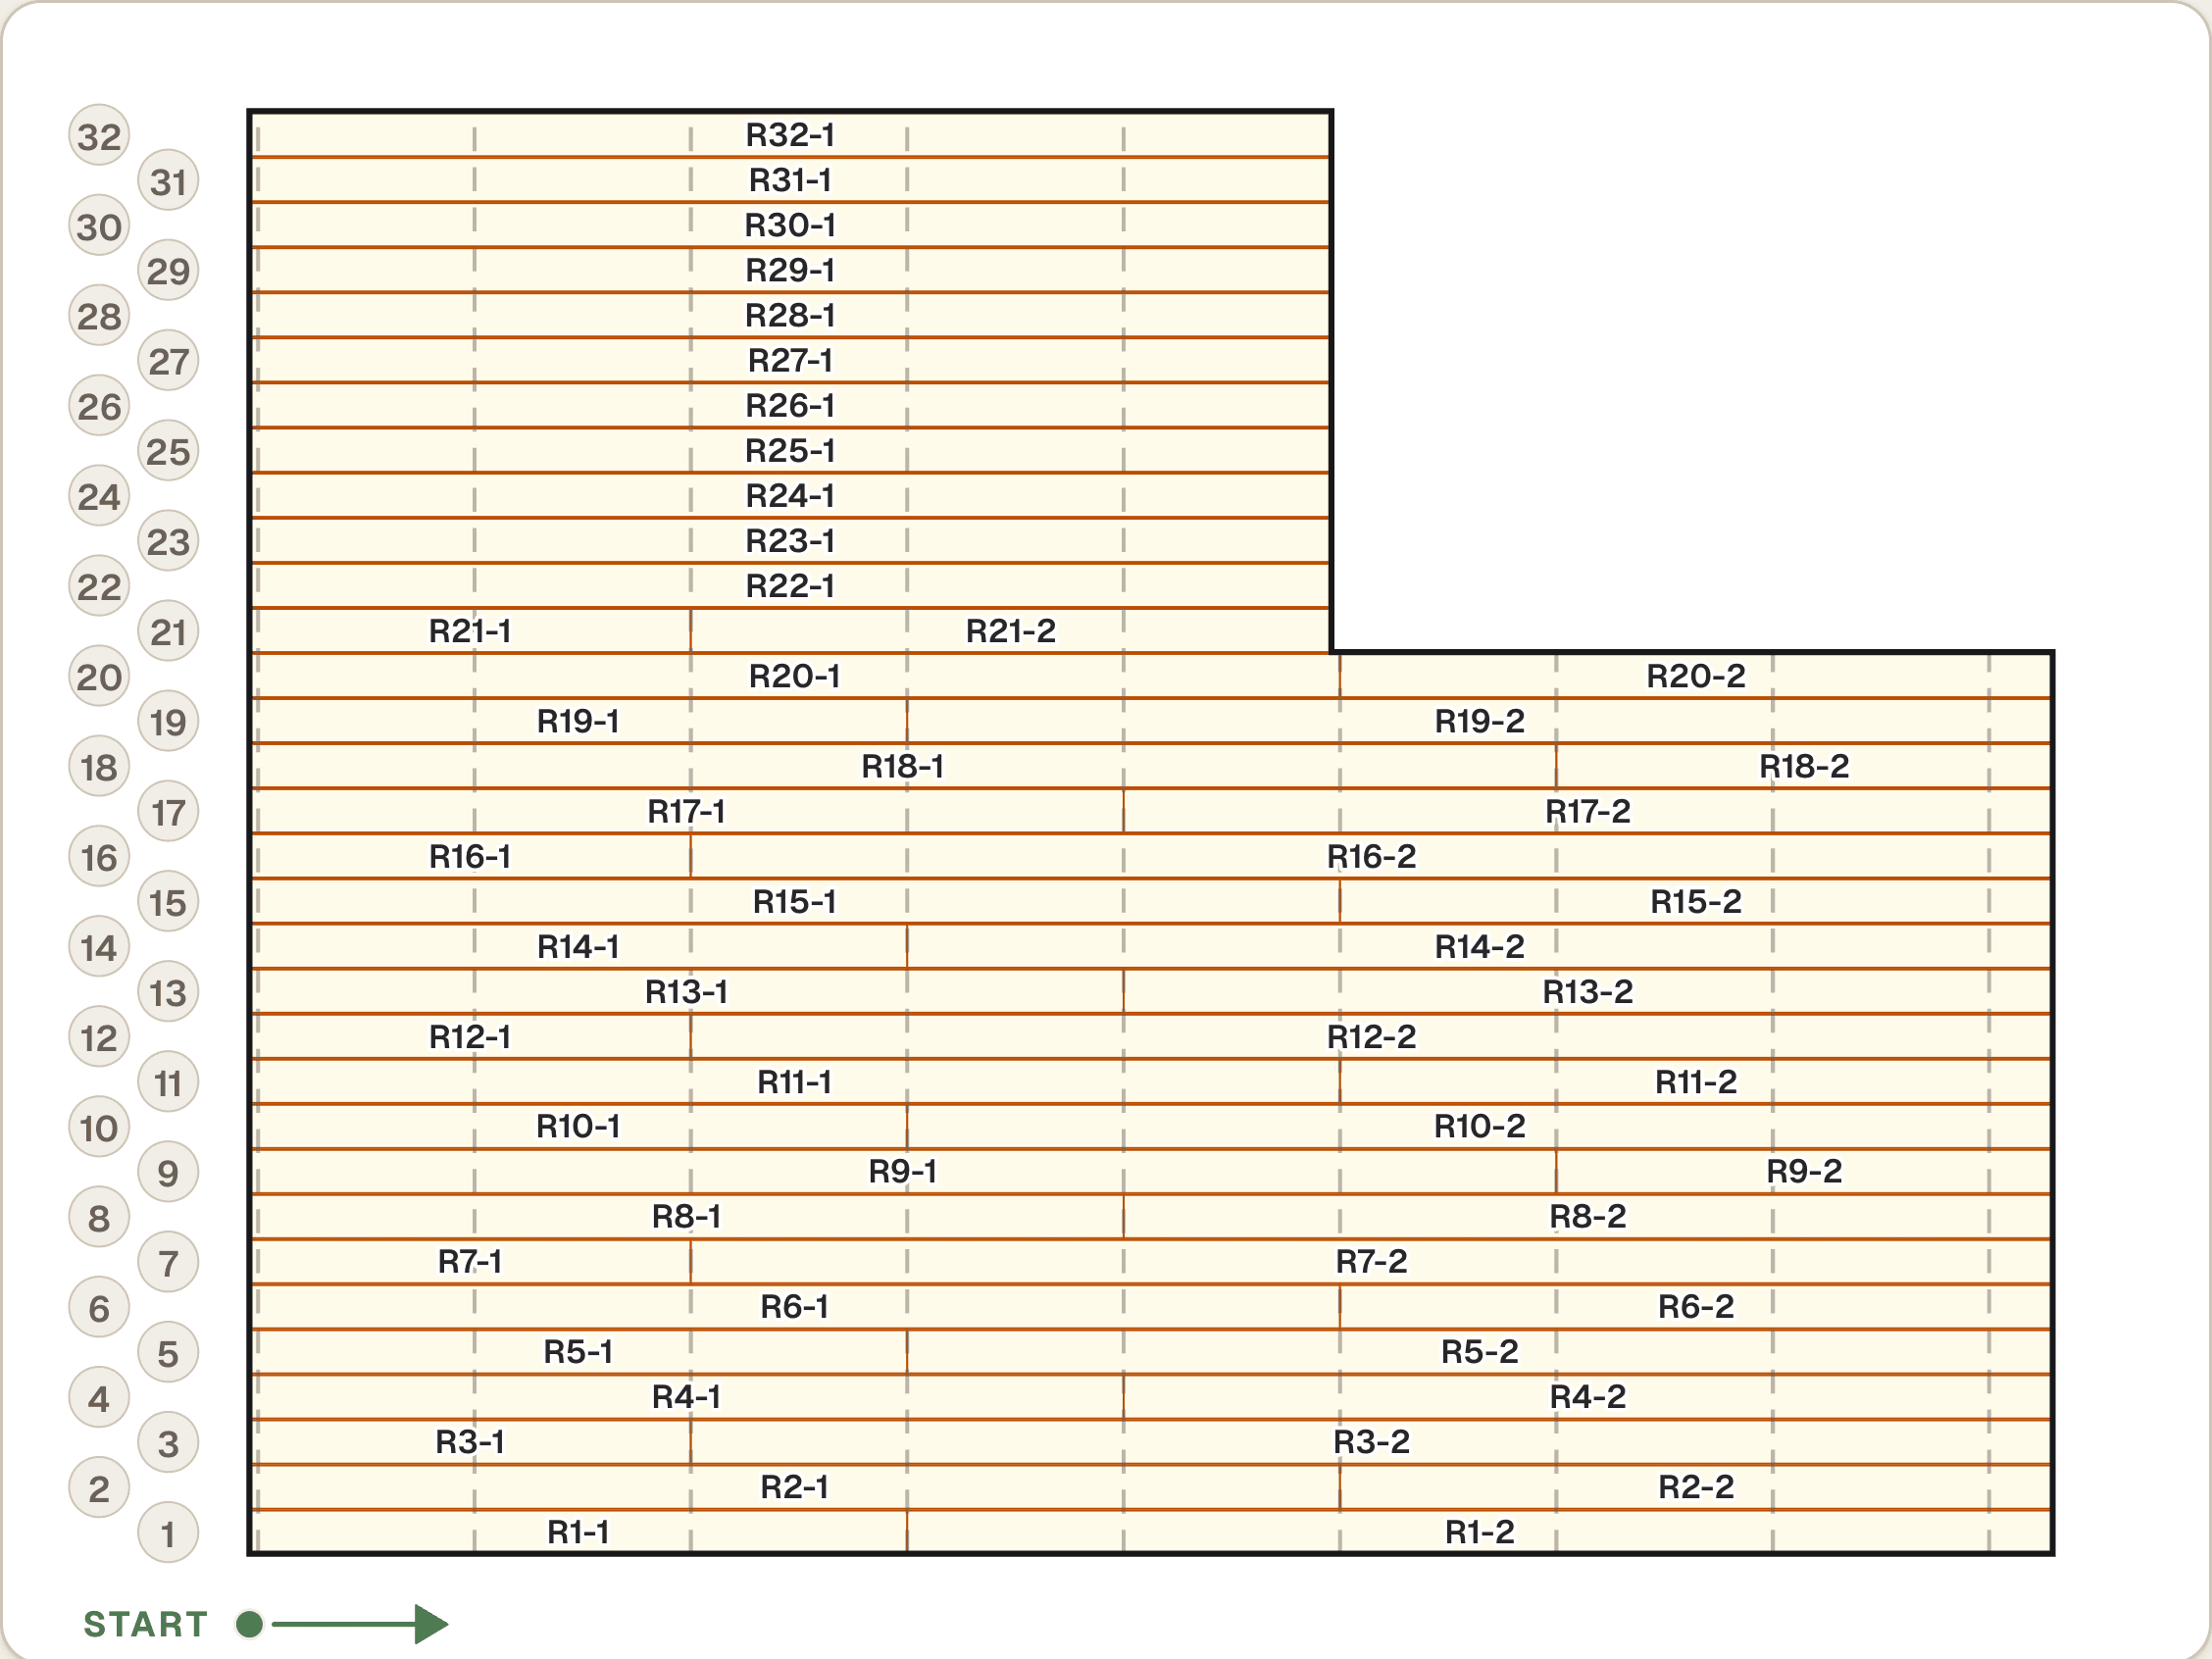Select plank R21-2
The width and height of the screenshot is (2212, 1659).
[1010, 631]
